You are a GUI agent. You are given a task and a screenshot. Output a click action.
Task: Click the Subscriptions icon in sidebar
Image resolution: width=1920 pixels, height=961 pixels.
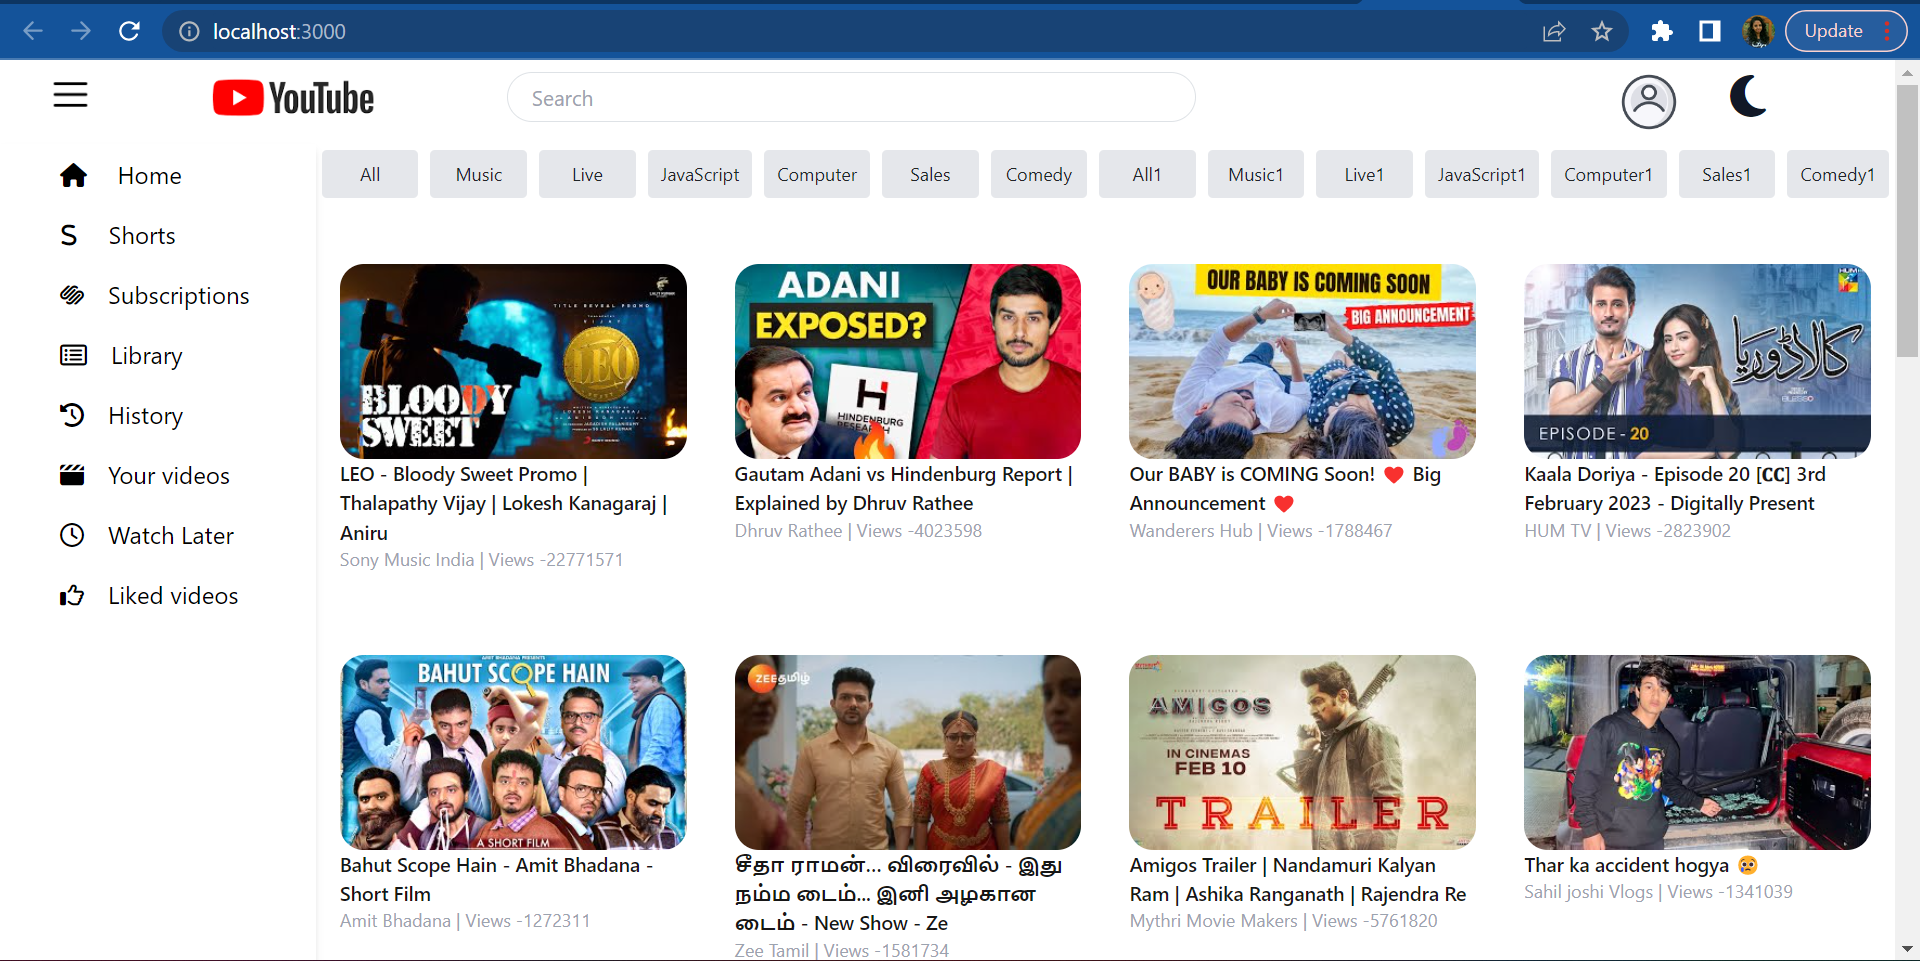72,295
